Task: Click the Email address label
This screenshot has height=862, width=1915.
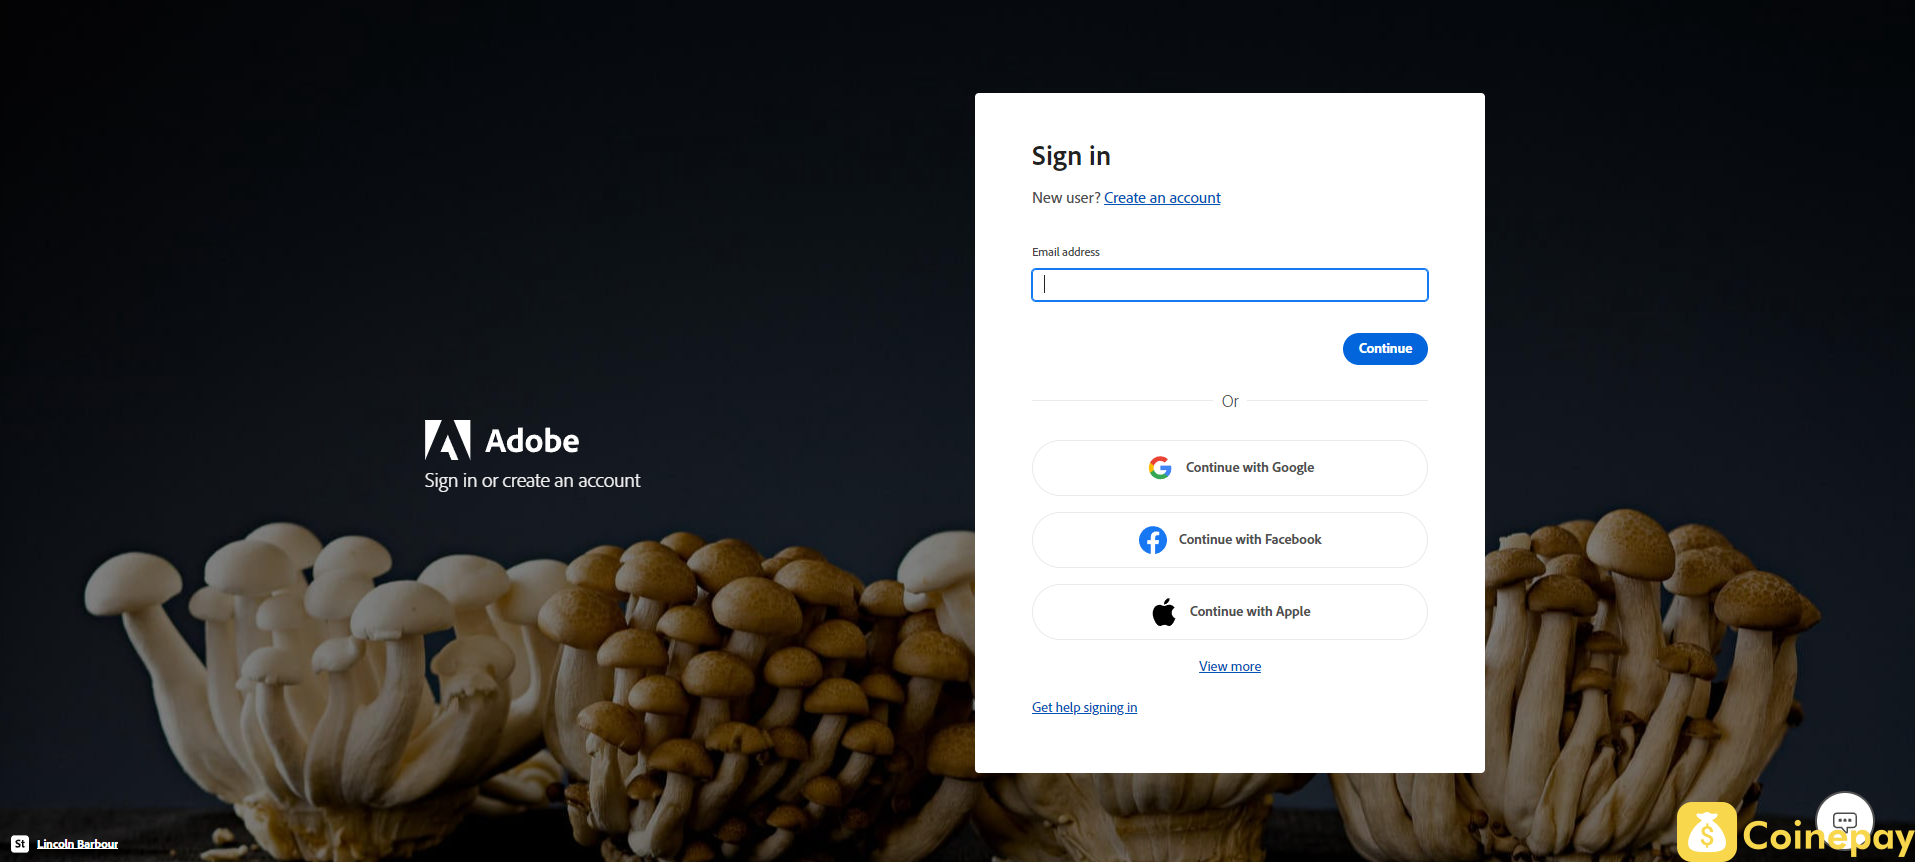Action: 1066,252
